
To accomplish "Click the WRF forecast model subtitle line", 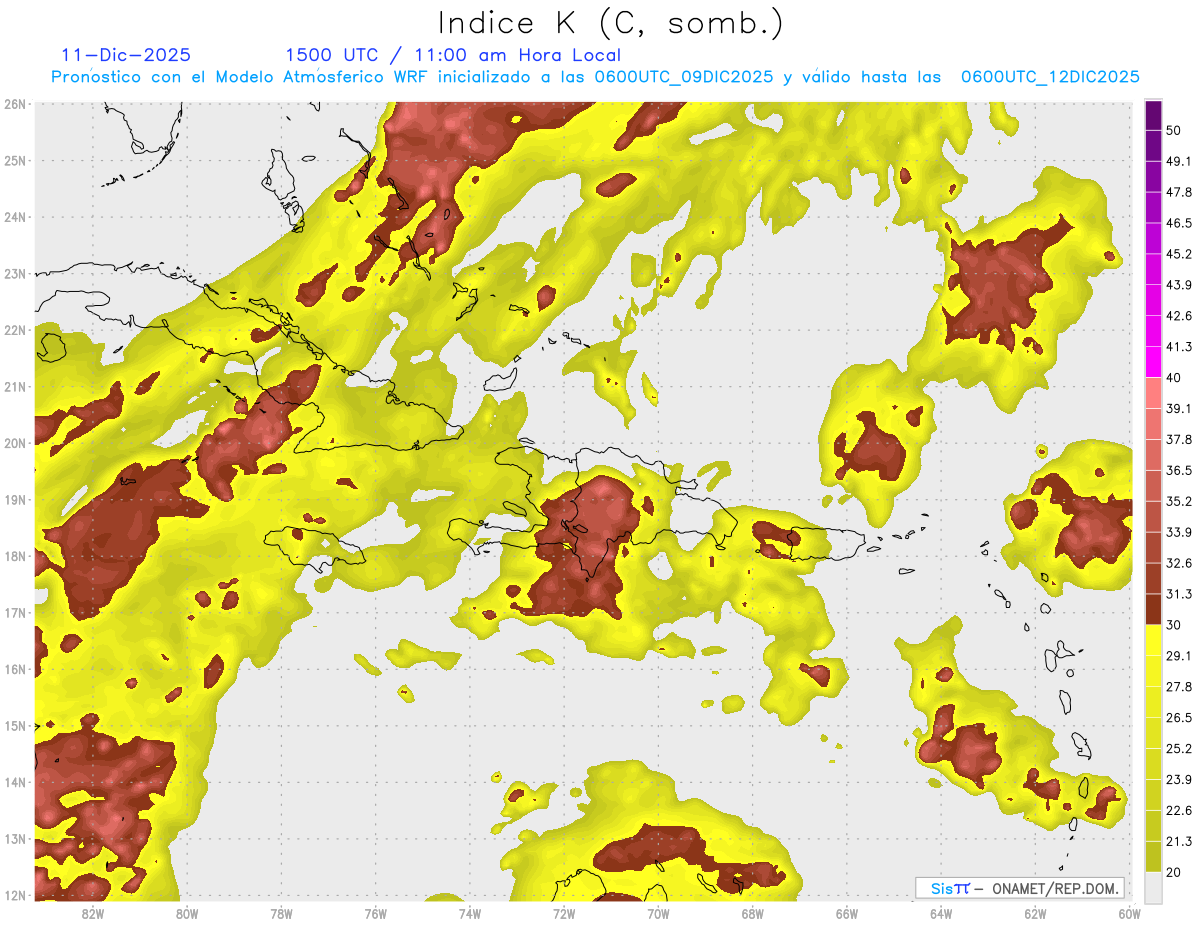I will pyautogui.click(x=595, y=77).
